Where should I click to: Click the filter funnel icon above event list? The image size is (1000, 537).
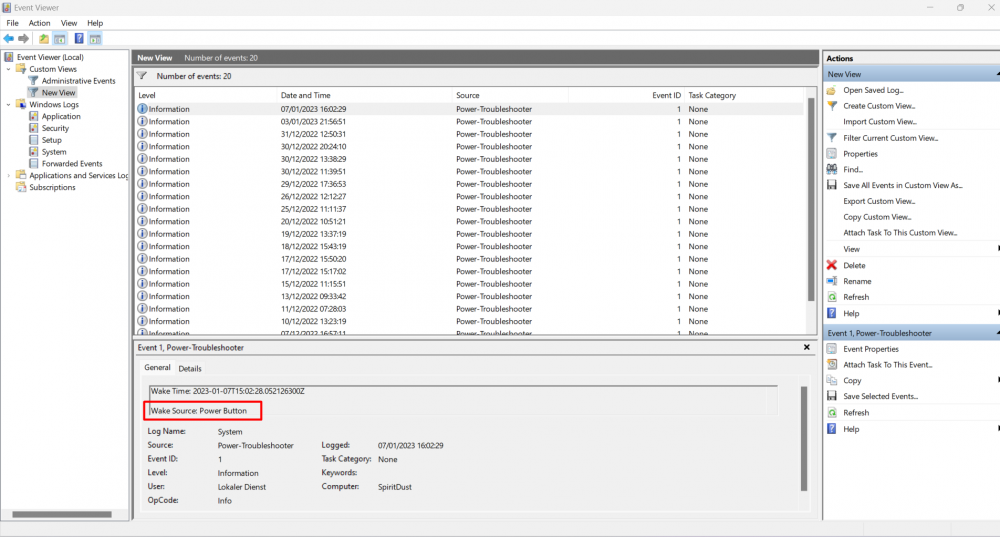(x=142, y=76)
